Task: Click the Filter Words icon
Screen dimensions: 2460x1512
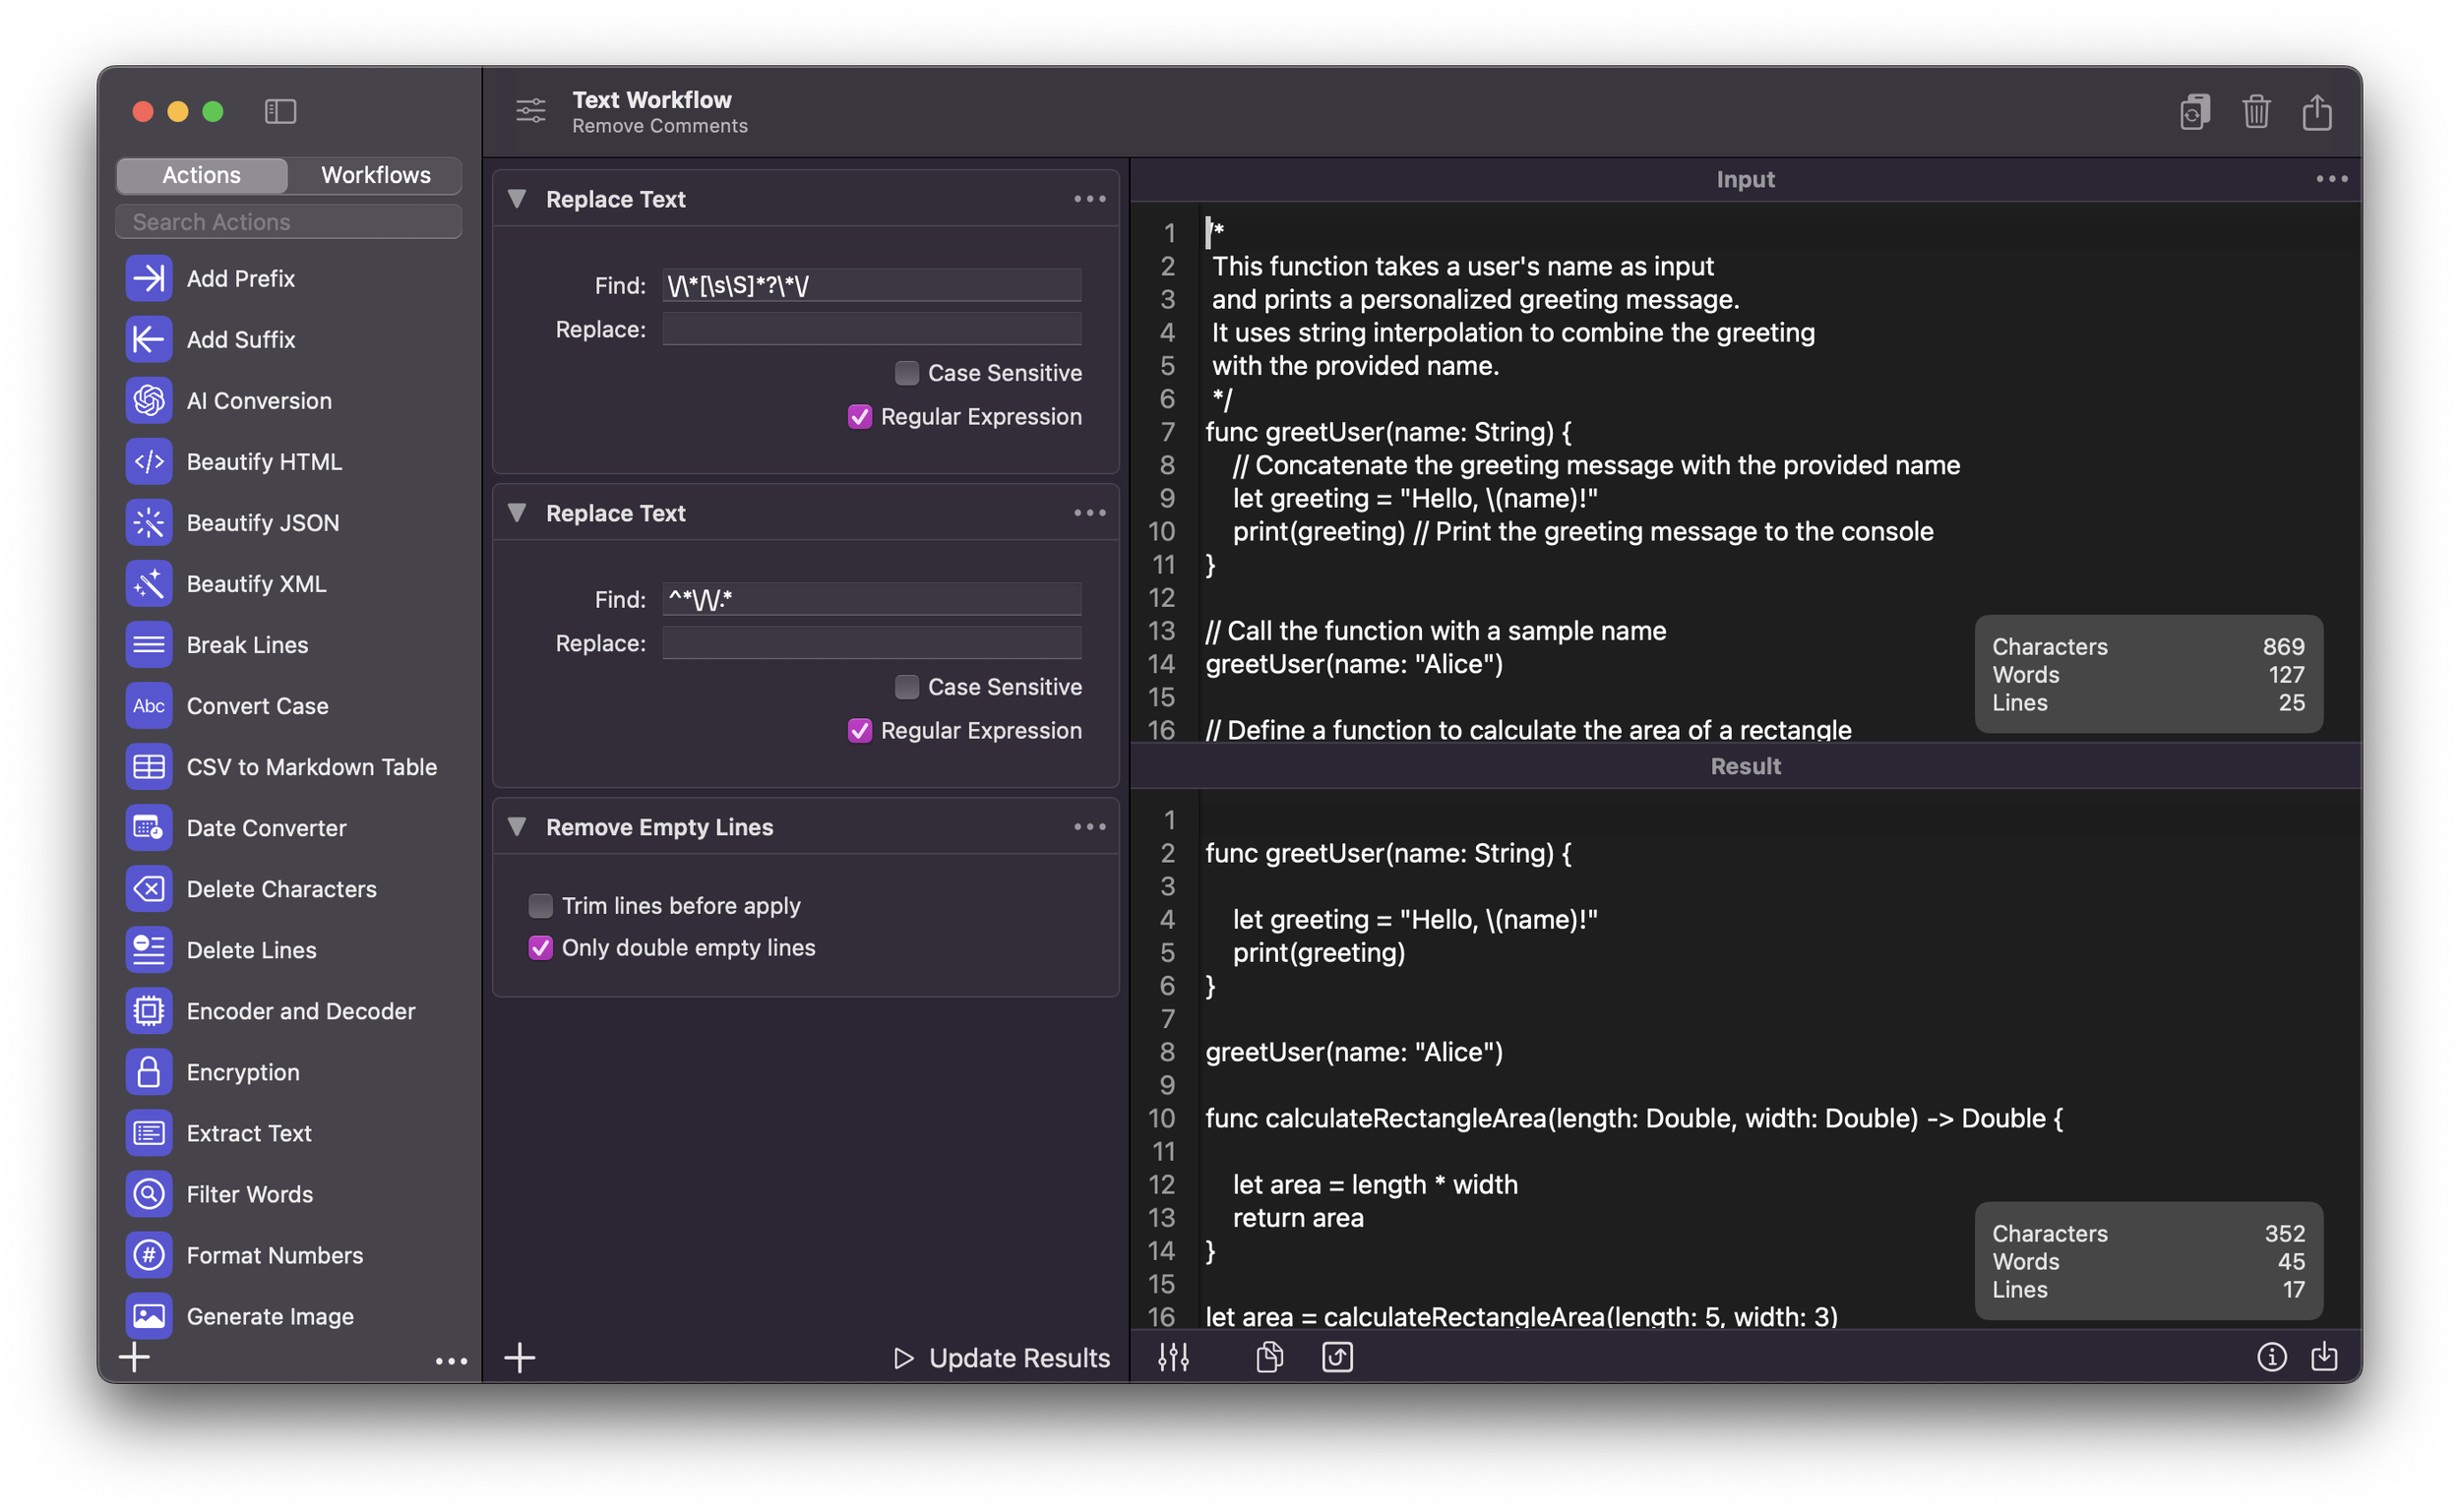Action: tap(149, 1193)
